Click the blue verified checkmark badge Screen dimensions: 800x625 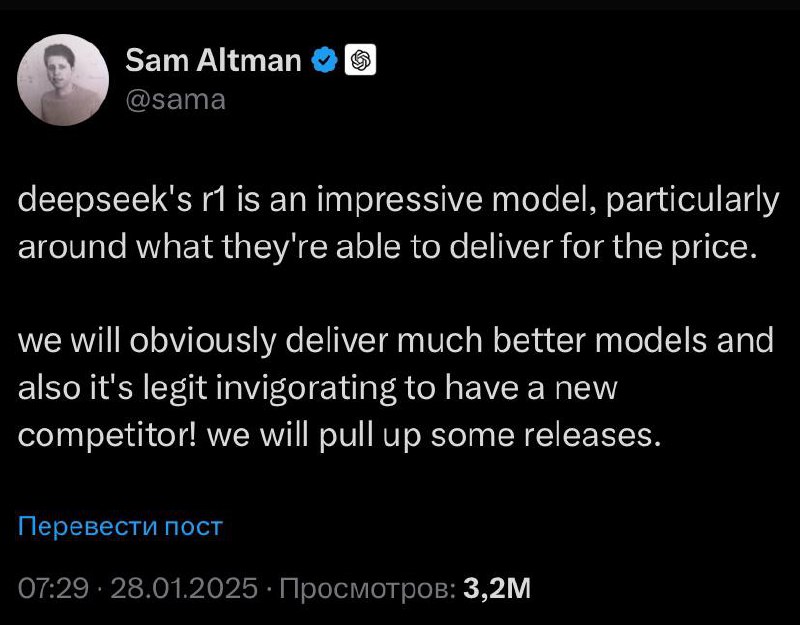point(324,60)
